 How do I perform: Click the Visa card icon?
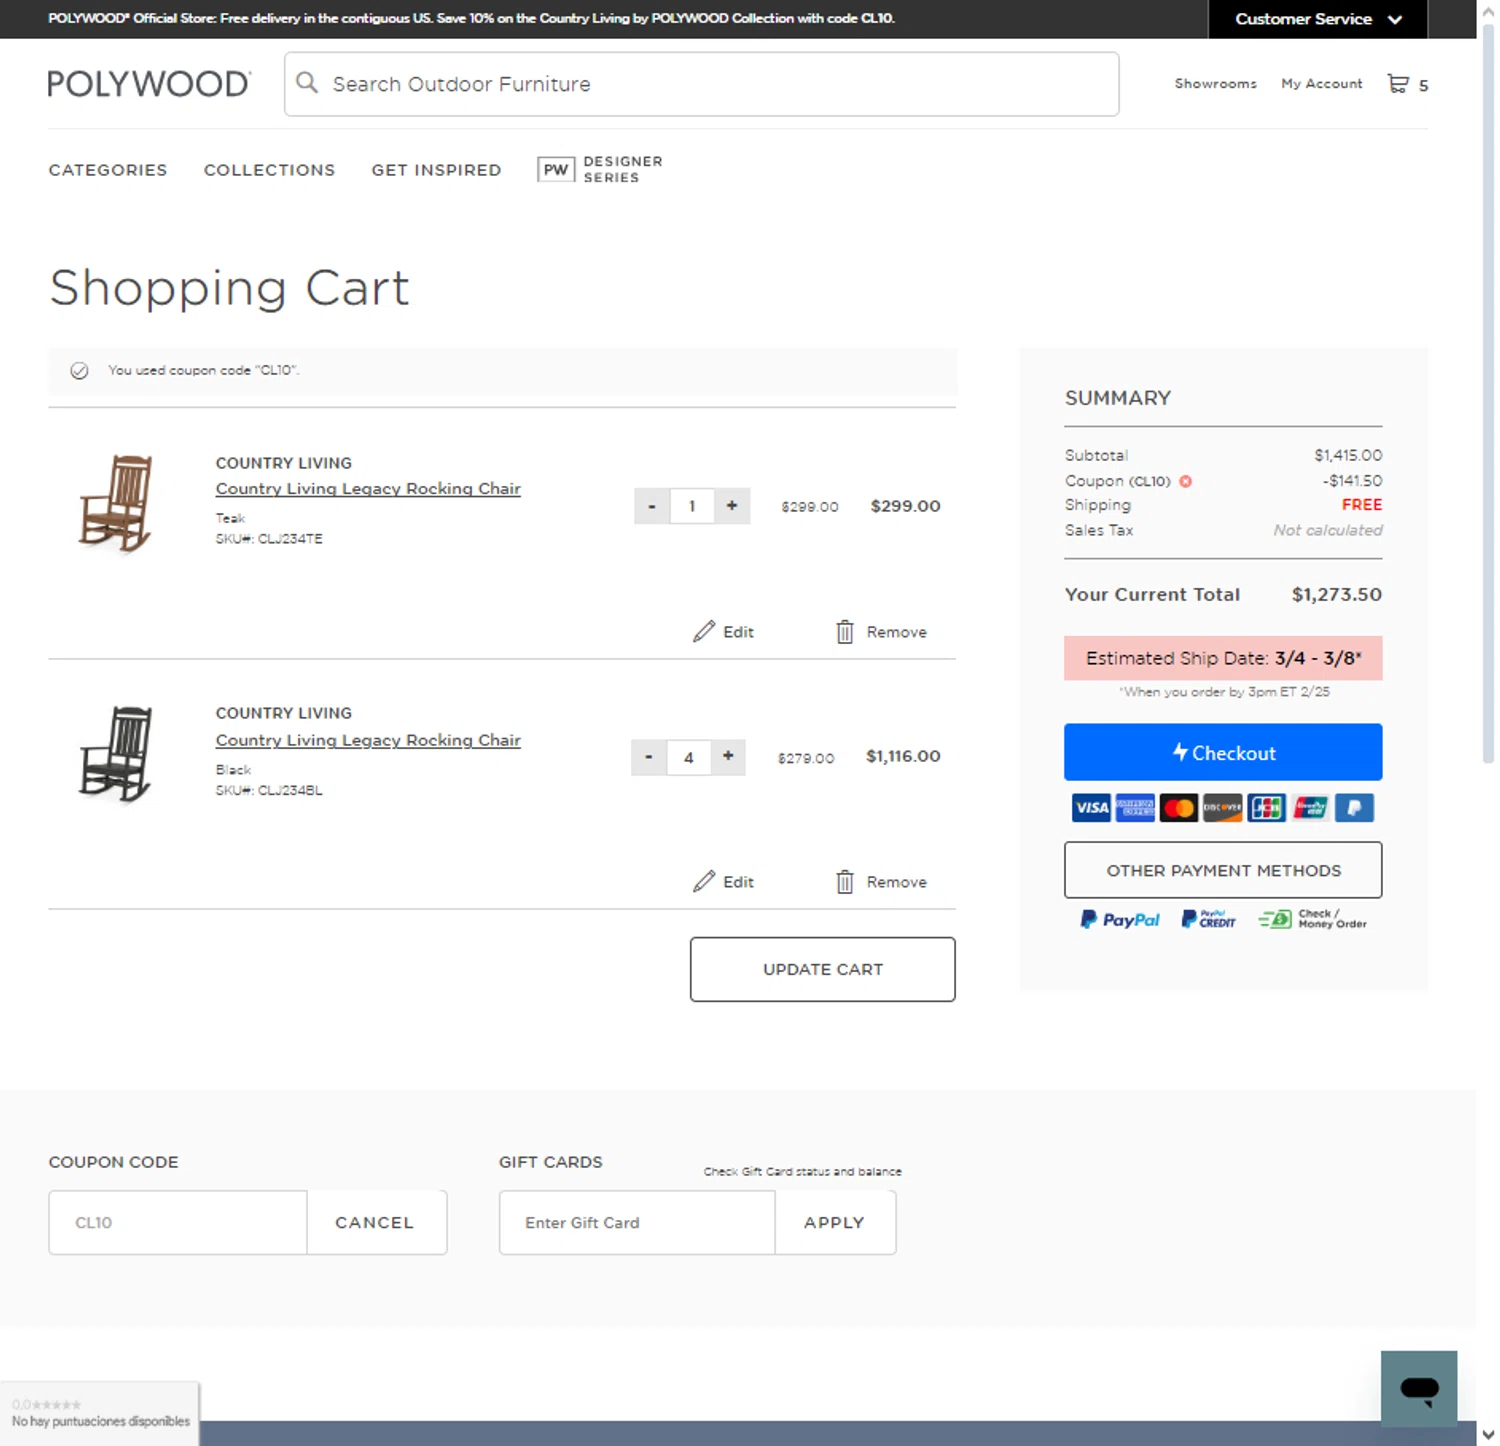tap(1091, 808)
